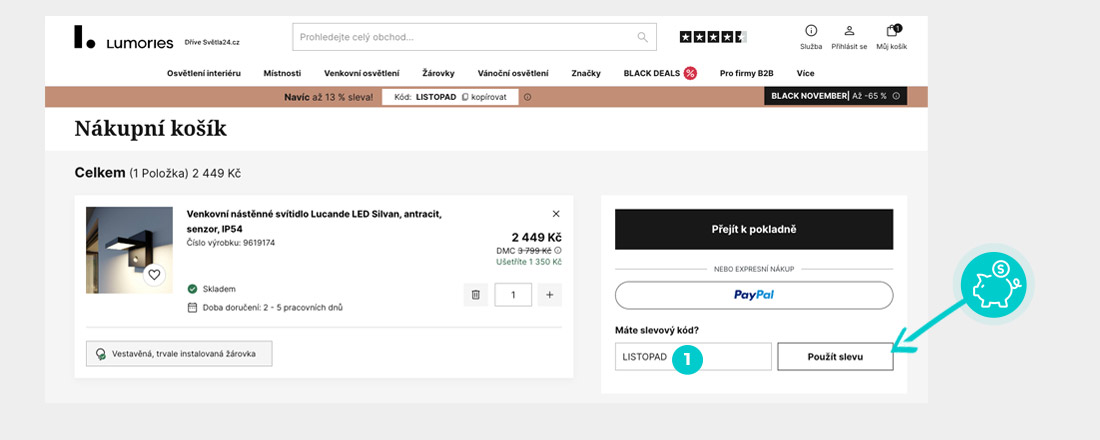
Task: Click the red percent Black Deals badge
Action: pos(690,73)
